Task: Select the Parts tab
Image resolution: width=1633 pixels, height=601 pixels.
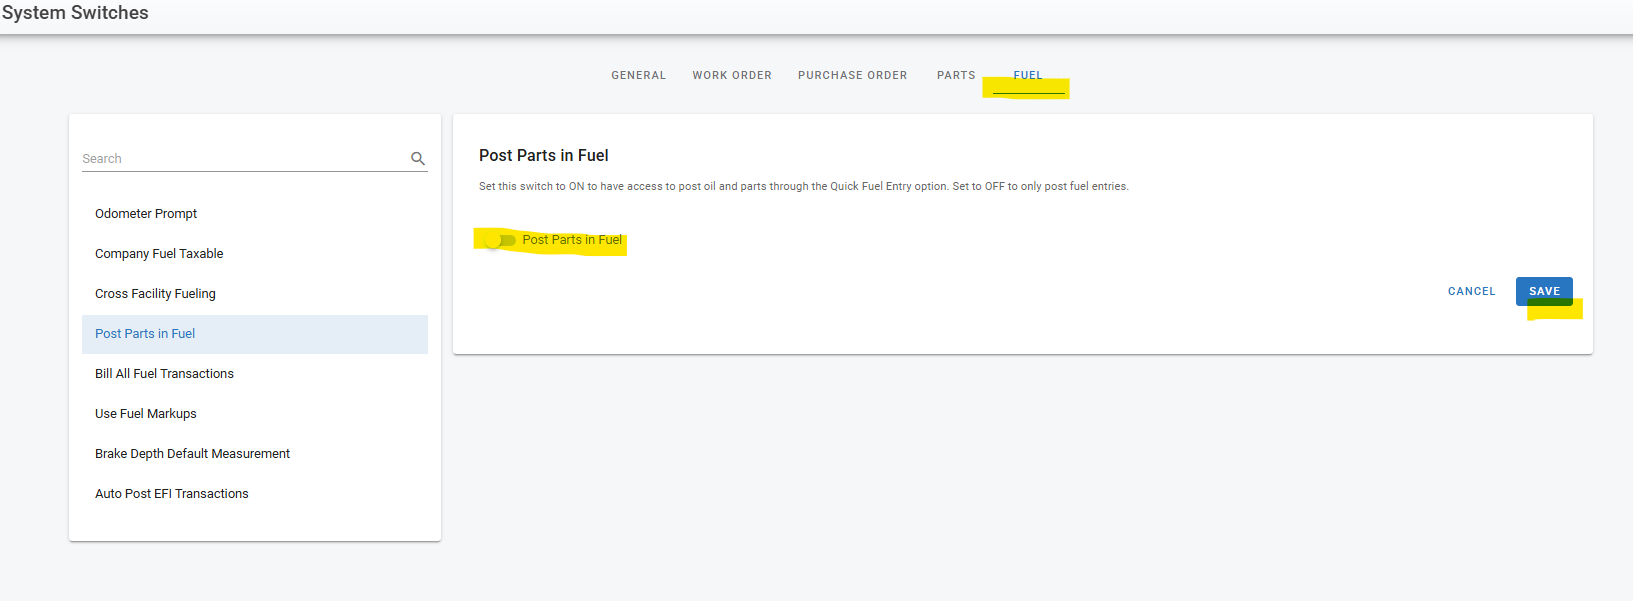Action: click(x=955, y=75)
